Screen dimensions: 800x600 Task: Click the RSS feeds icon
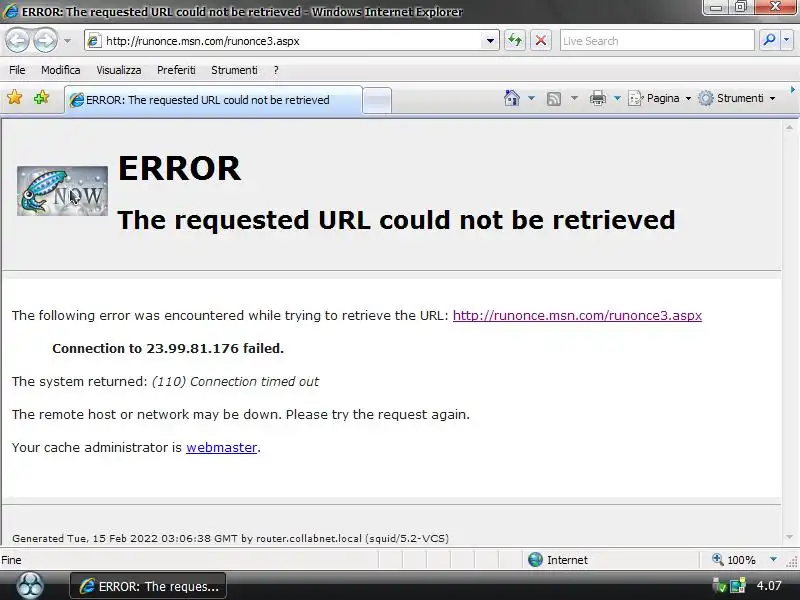tap(554, 98)
